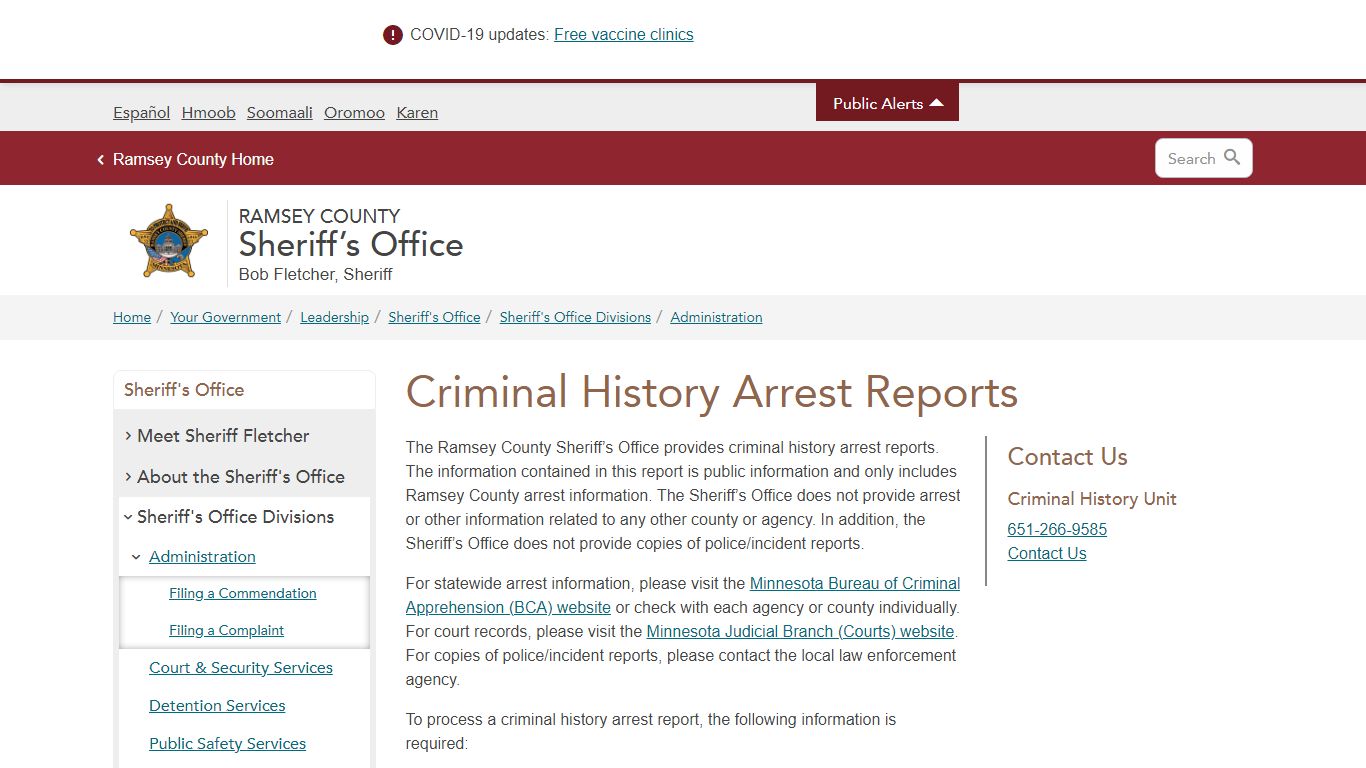Open About the Sheriff's Office menu item
Screen dimensions: 1366x768
pyautogui.click(x=241, y=477)
